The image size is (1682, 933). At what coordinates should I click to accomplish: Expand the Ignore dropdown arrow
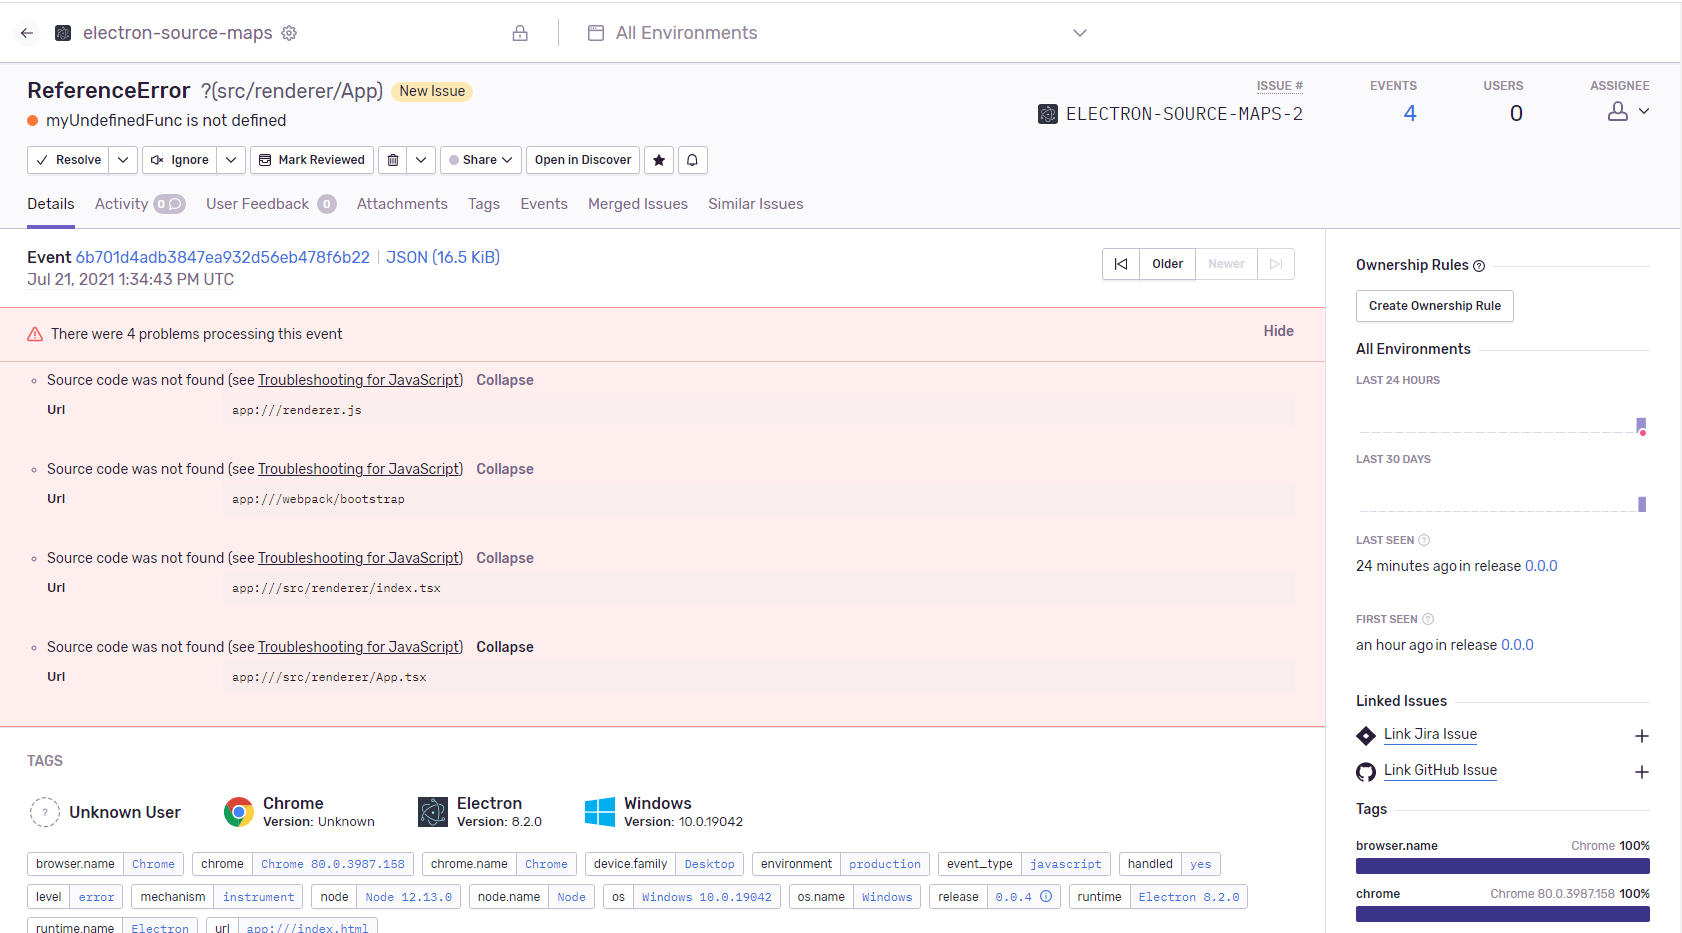click(231, 160)
